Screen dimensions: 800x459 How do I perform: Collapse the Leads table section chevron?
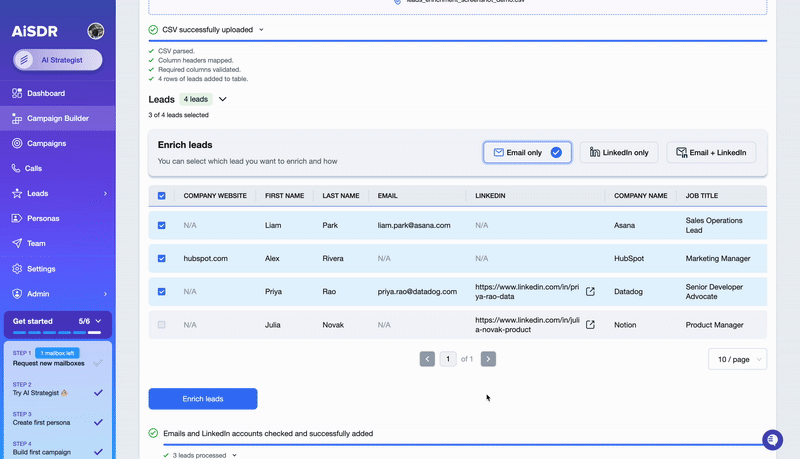[x=223, y=100]
